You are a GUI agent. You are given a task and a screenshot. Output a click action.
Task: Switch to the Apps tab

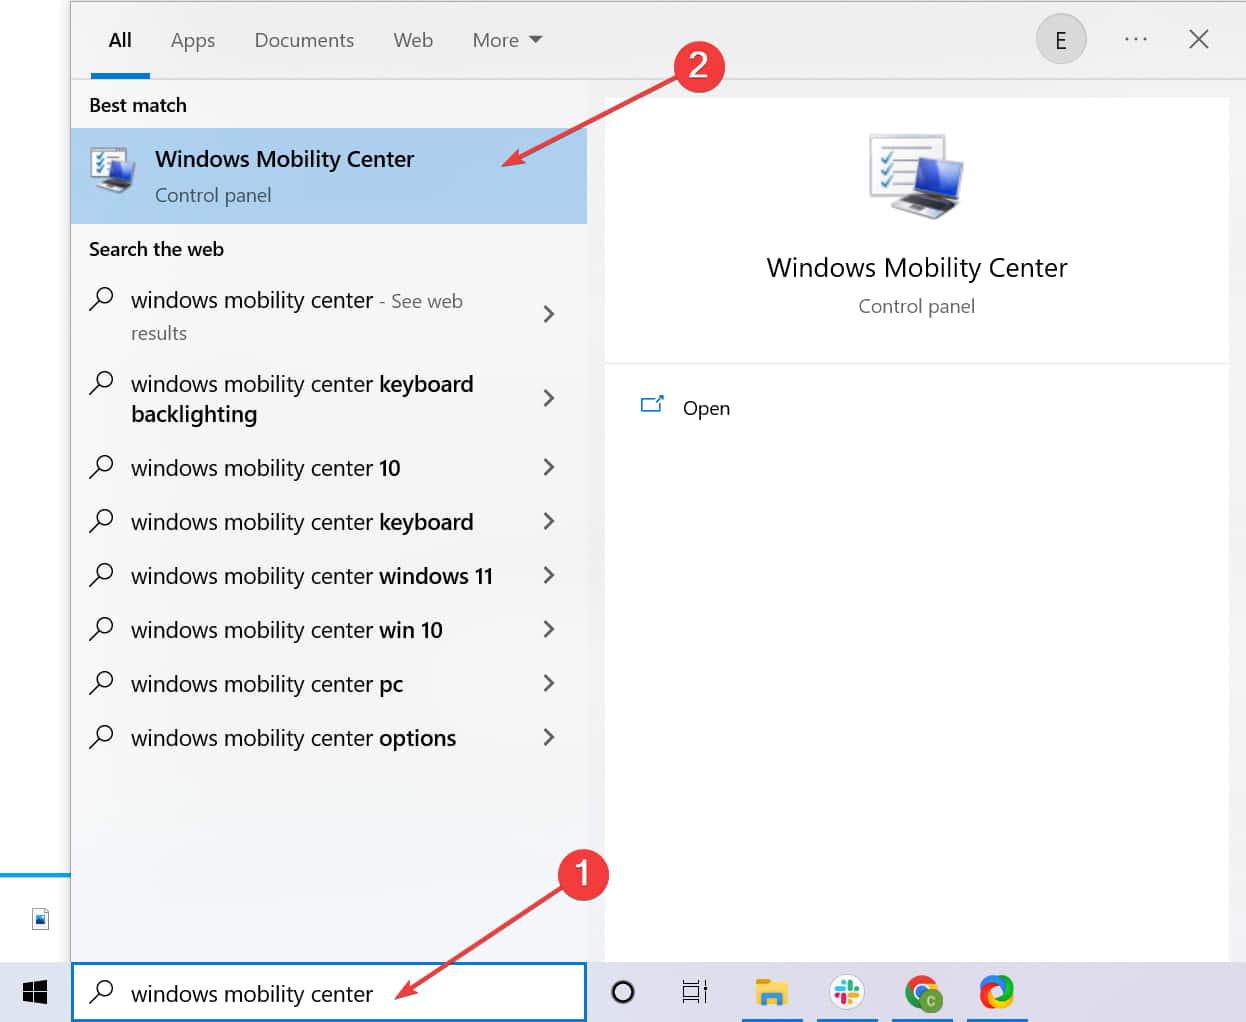click(x=192, y=40)
